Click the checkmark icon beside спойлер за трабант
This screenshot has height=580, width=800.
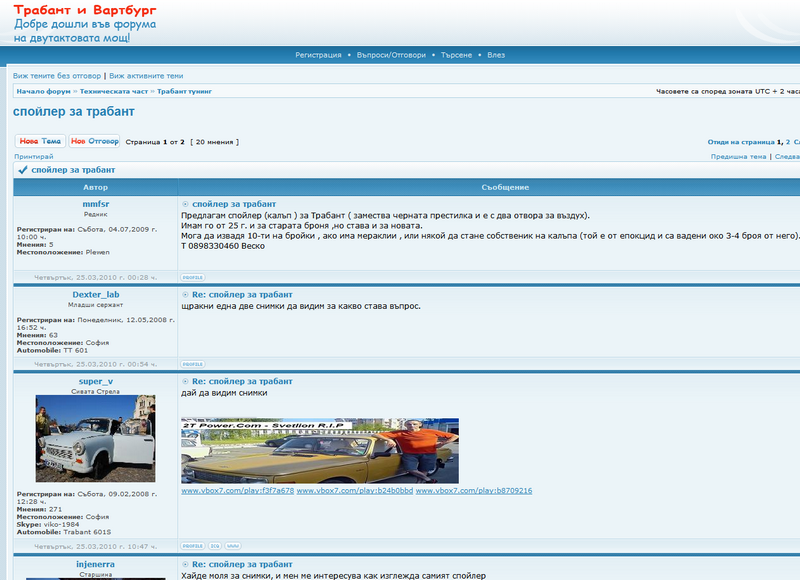pyautogui.click(x=22, y=170)
